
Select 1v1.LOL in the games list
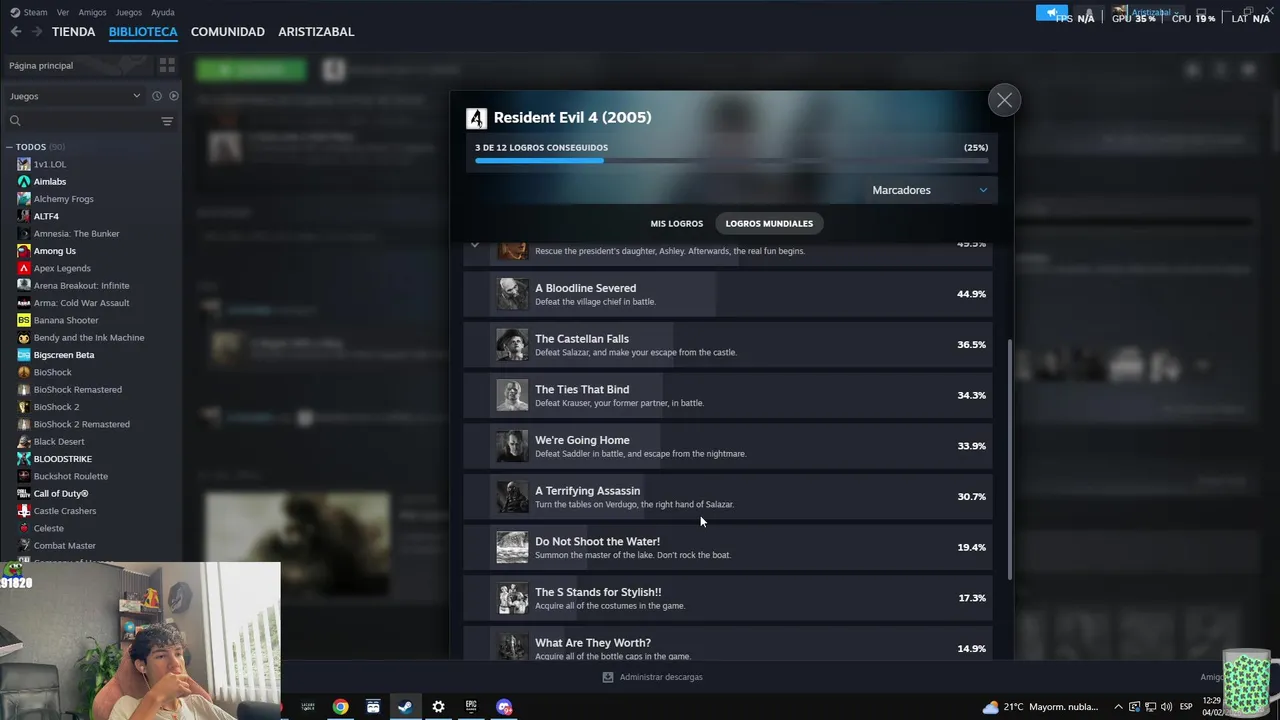click(x=50, y=164)
